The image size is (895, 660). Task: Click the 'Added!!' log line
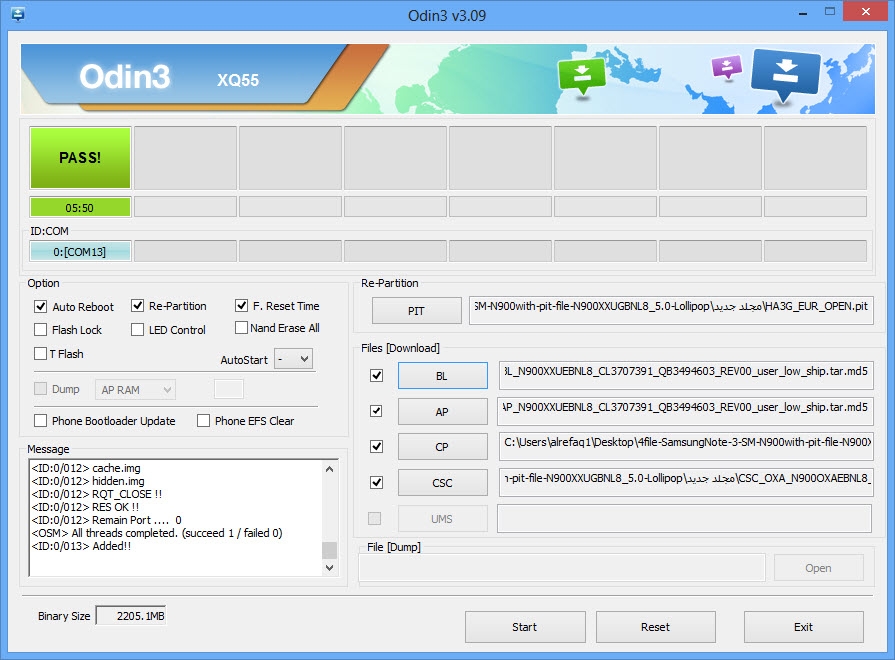coord(81,546)
